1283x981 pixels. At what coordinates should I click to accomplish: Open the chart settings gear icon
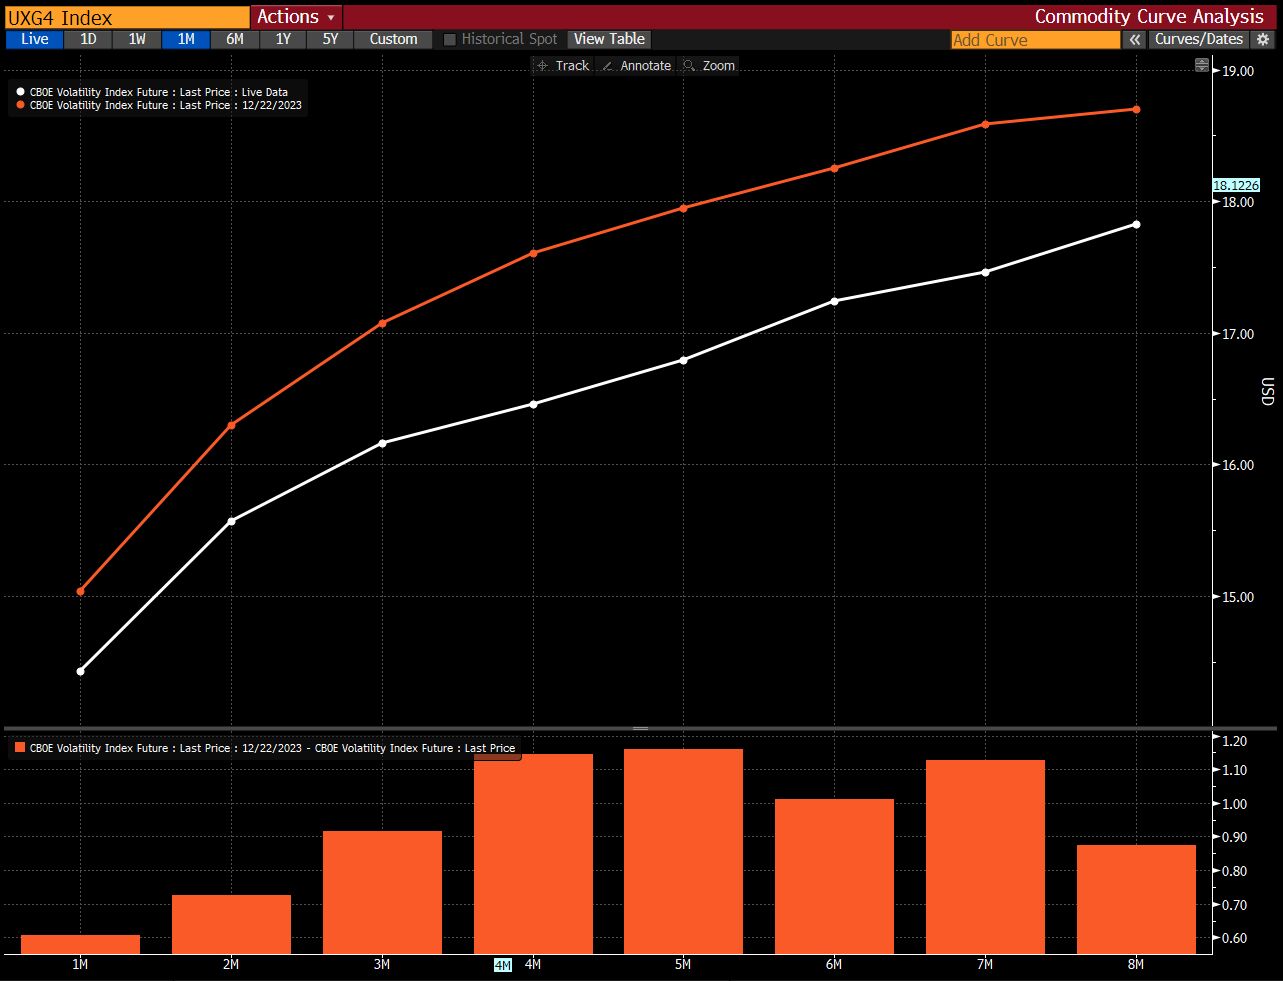(1263, 39)
